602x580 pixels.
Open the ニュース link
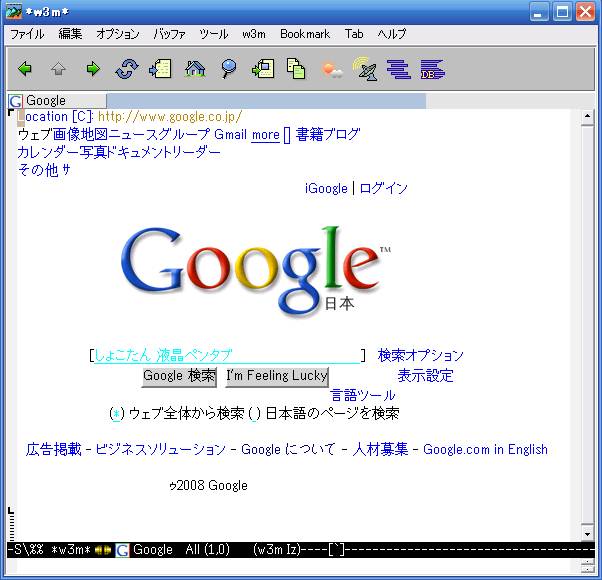132,134
